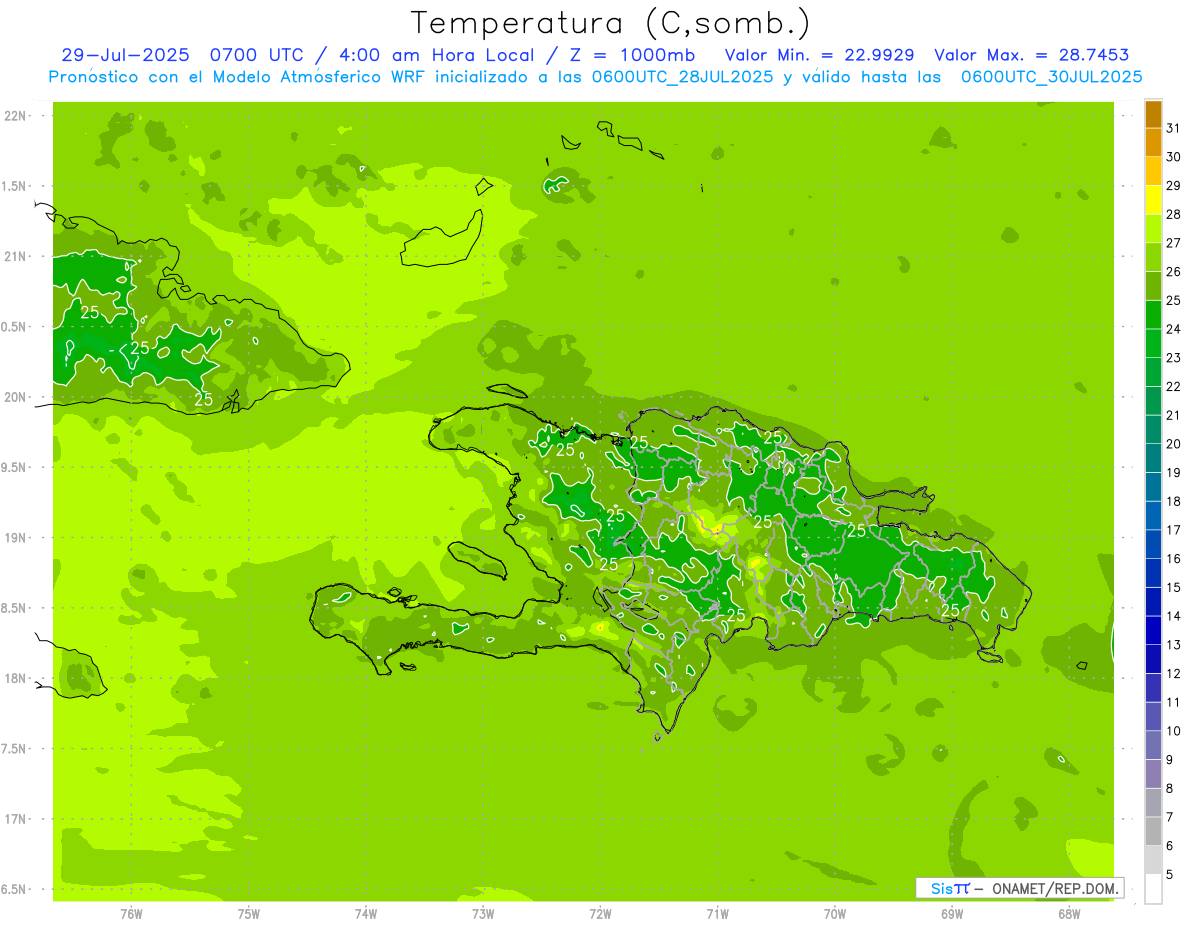Click legend value 20 on the colorbar

pos(1173,444)
